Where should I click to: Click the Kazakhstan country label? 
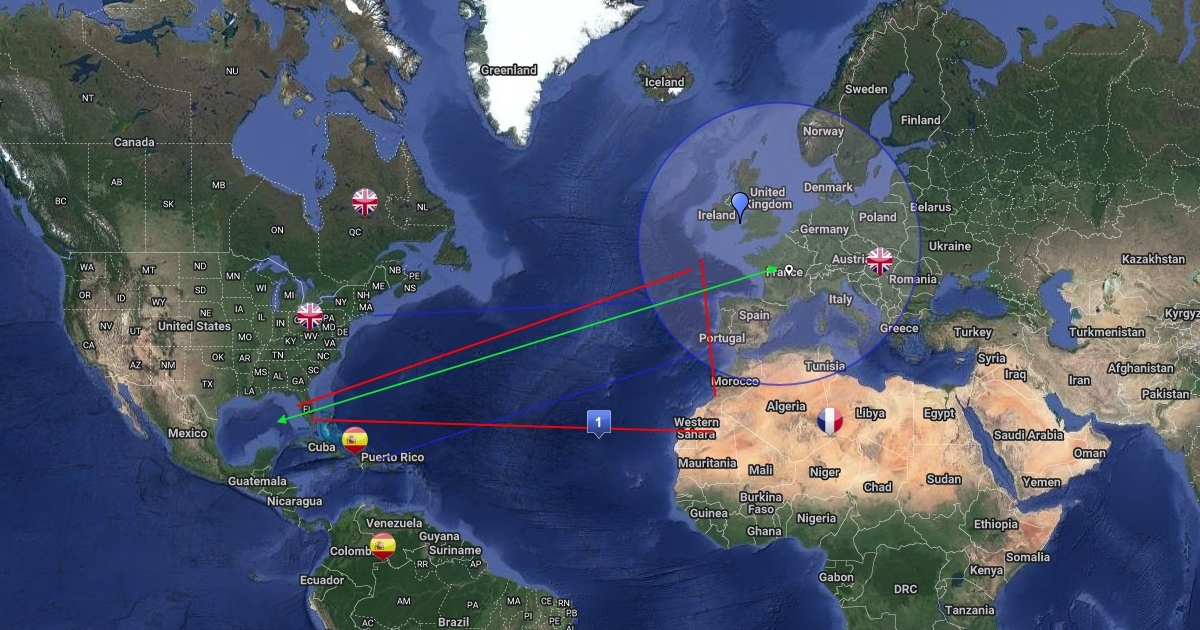coord(1154,259)
